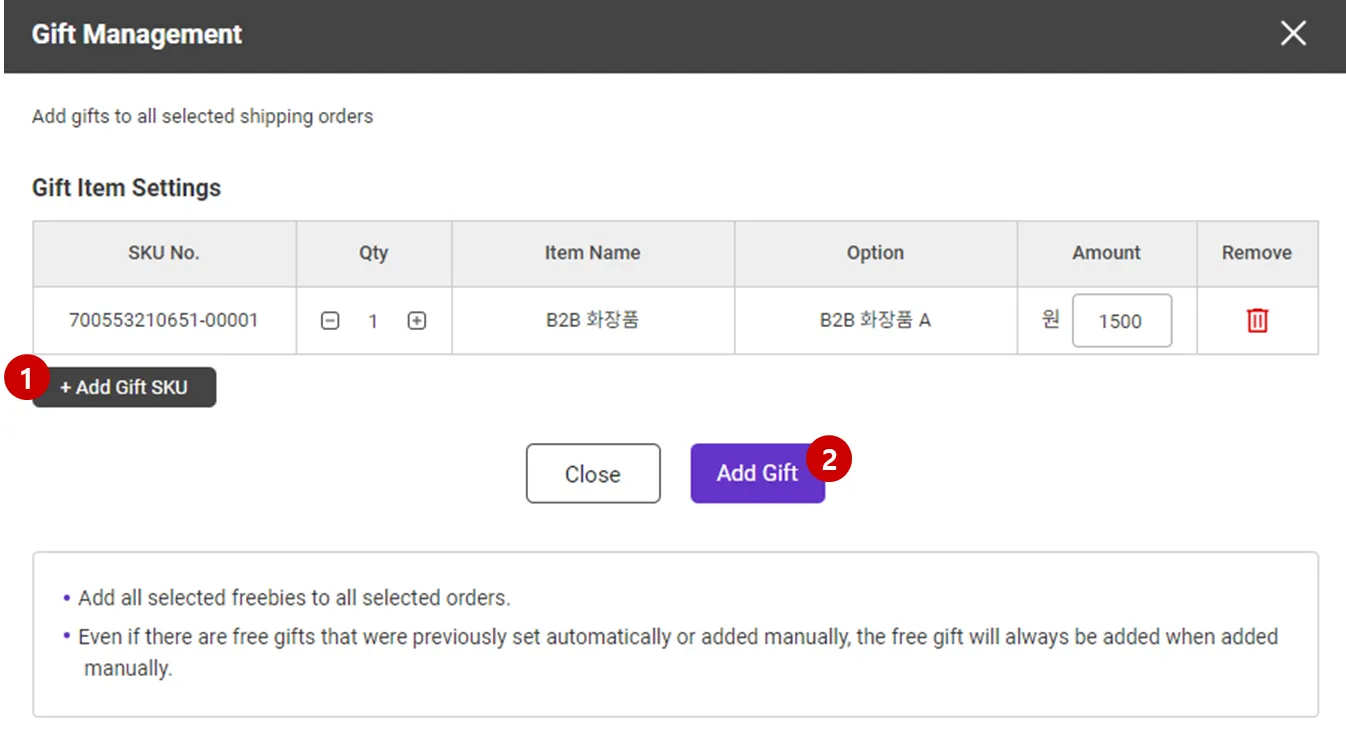Click the B2B 화장품 A option cell
The height and width of the screenshot is (749, 1346).
(875, 321)
